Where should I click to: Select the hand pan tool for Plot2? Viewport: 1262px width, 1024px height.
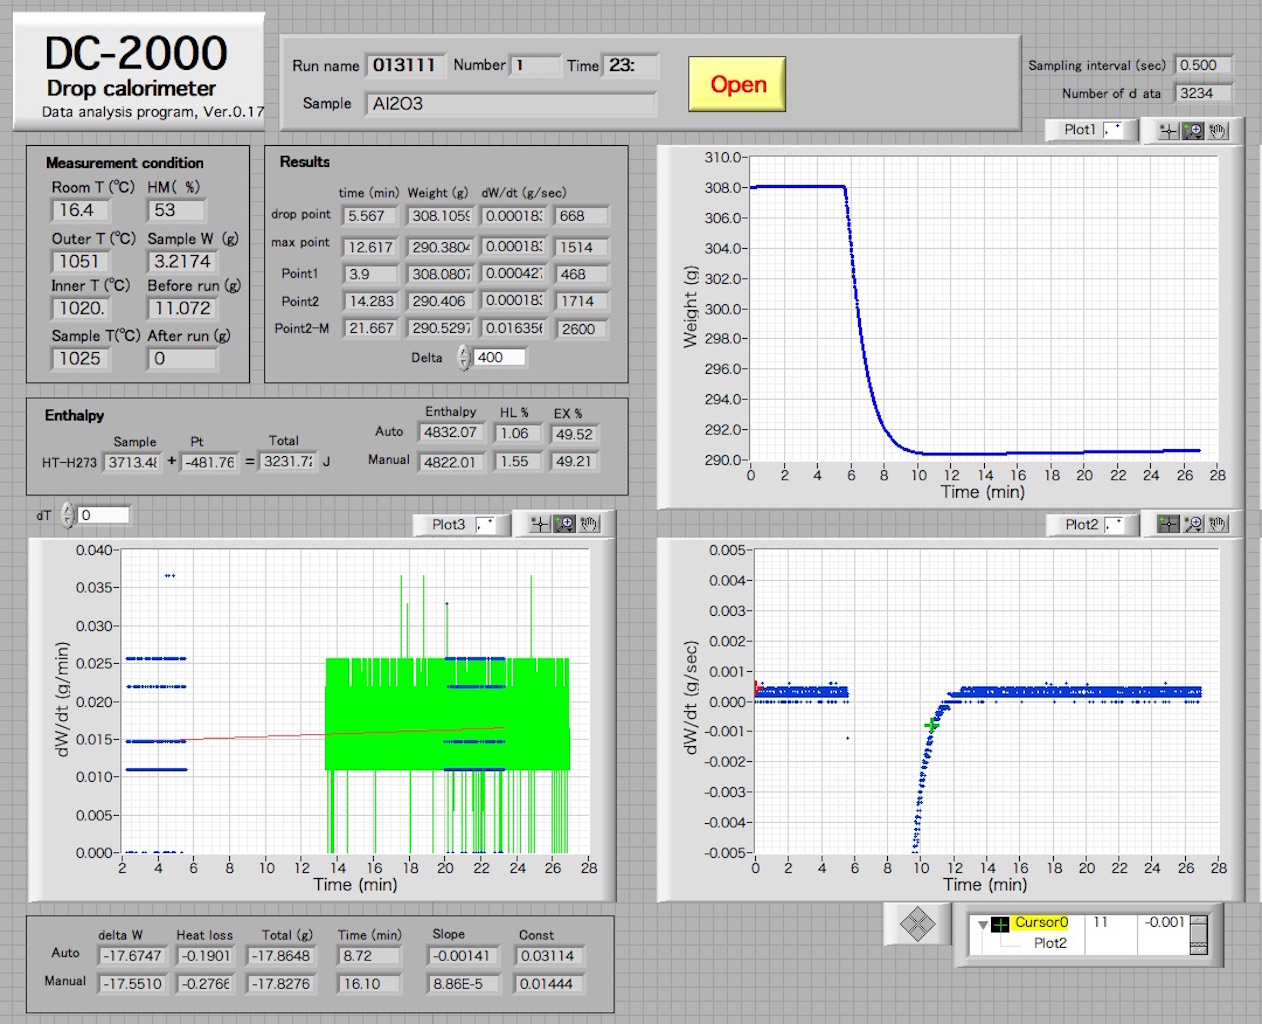pos(1217,524)
